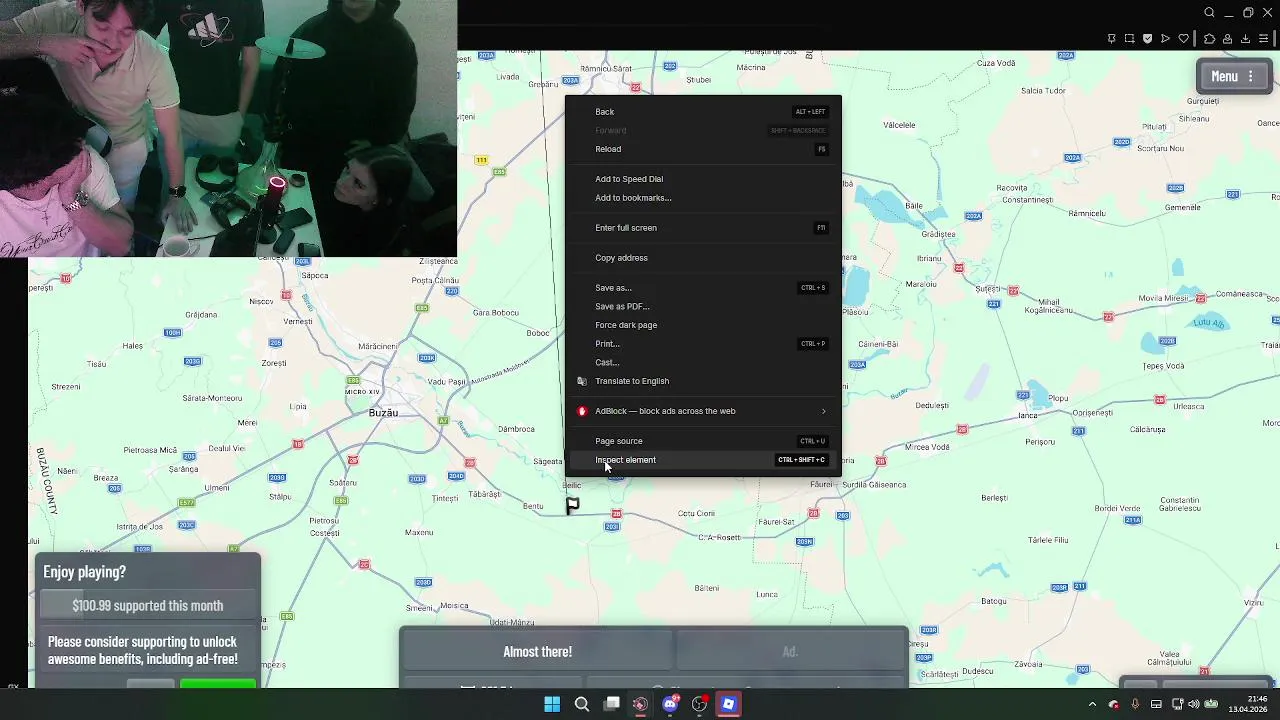The width and height of the screenshot is (1280, 720).
Task: Open the Windows Start button
Action: coord(552,705)
